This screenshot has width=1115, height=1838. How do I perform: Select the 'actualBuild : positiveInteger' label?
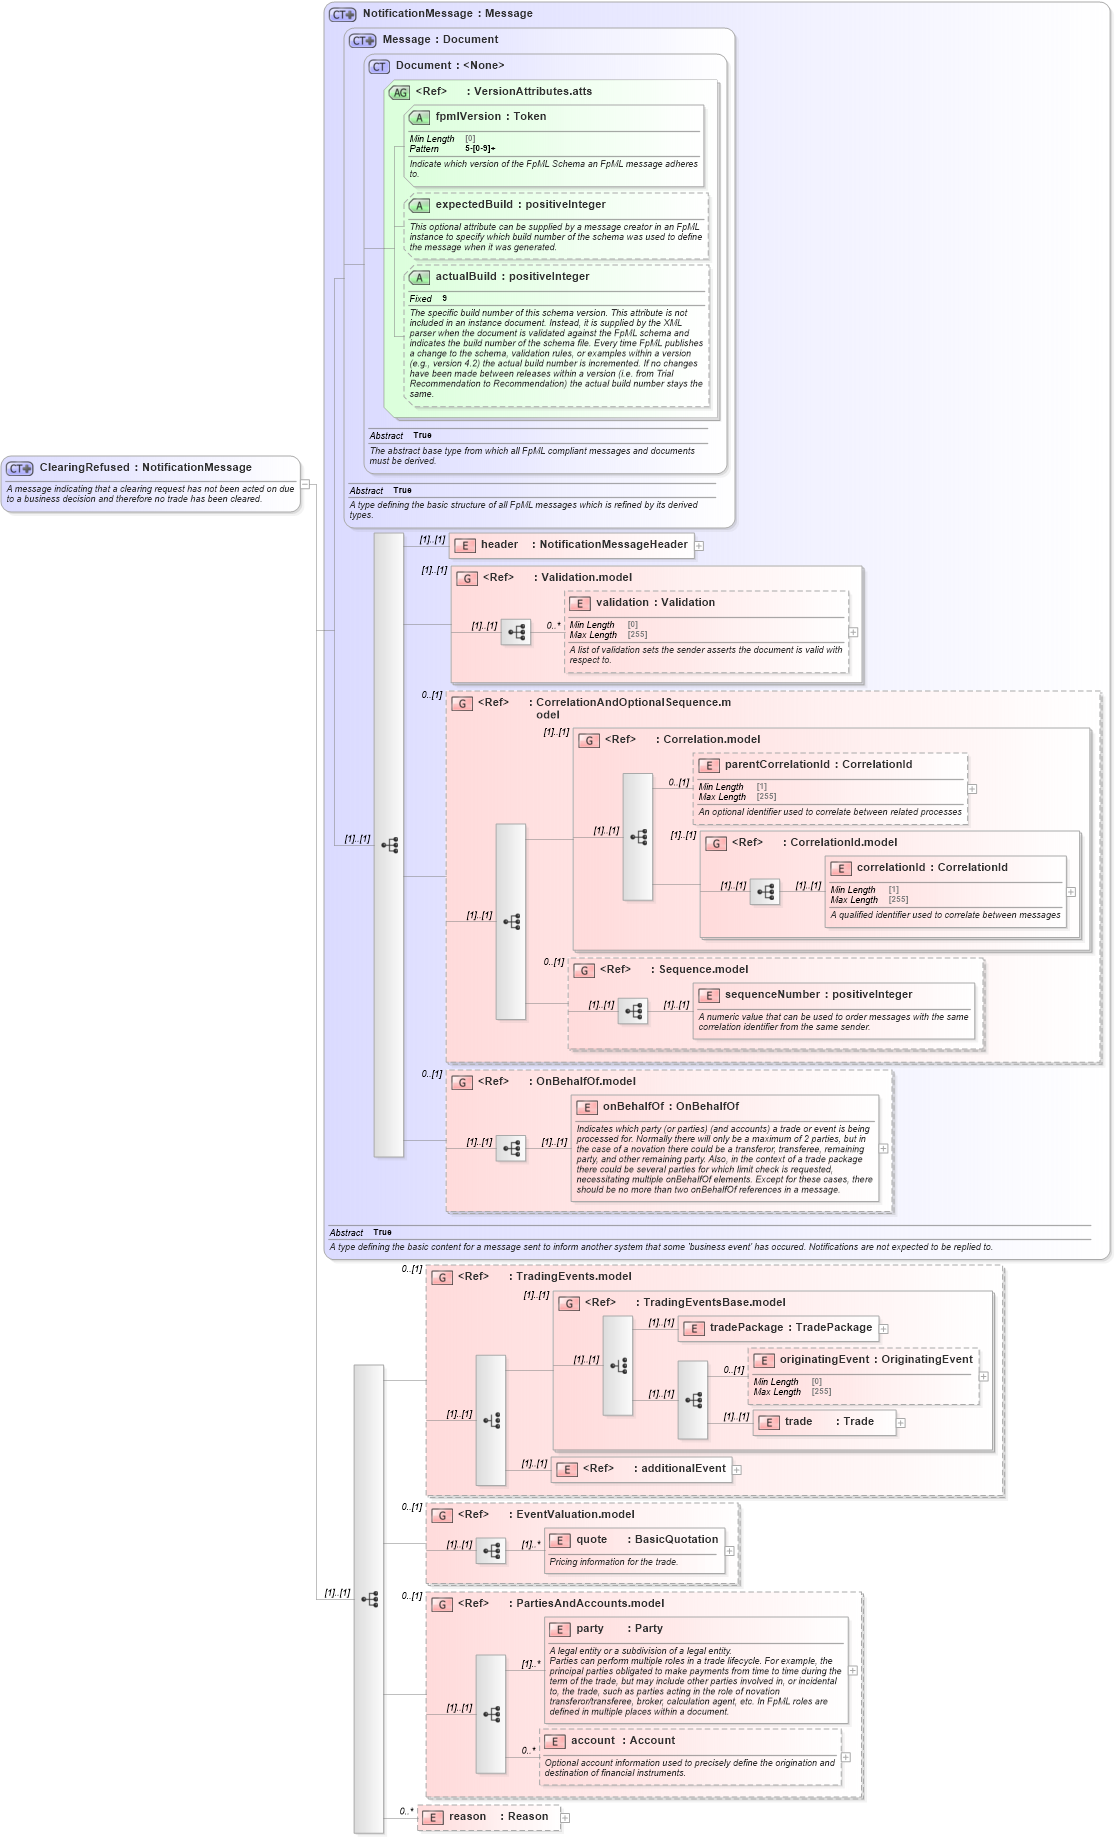coord(512,277)
